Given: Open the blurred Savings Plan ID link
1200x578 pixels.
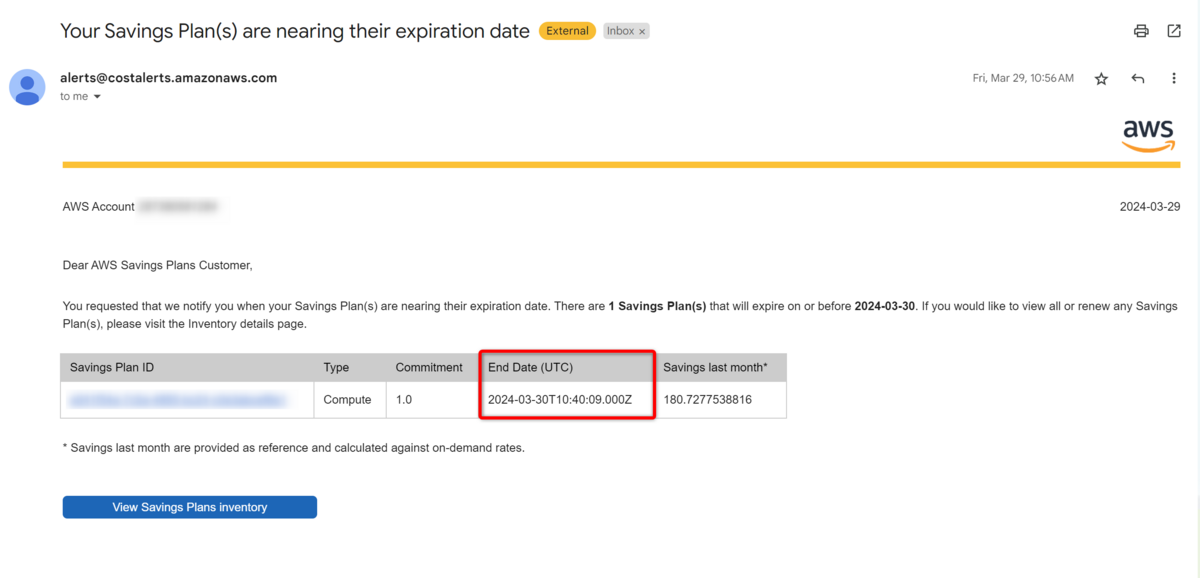Looking at the screenshot, I should [x=177, y=400].
